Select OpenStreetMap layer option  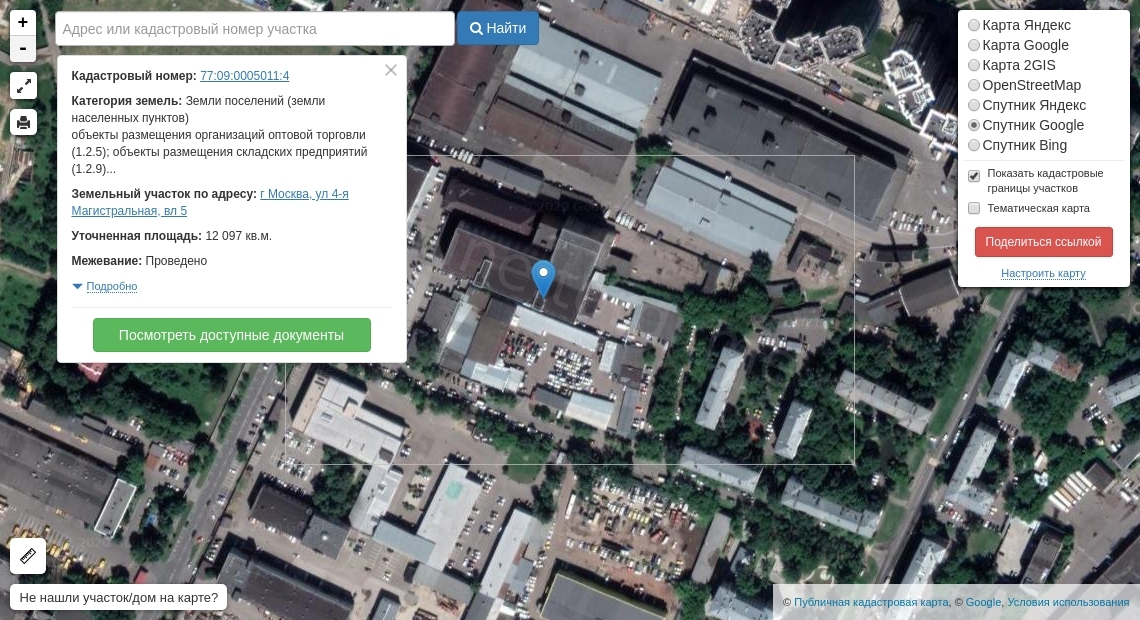pyautogui.click(x=974, y=85)
